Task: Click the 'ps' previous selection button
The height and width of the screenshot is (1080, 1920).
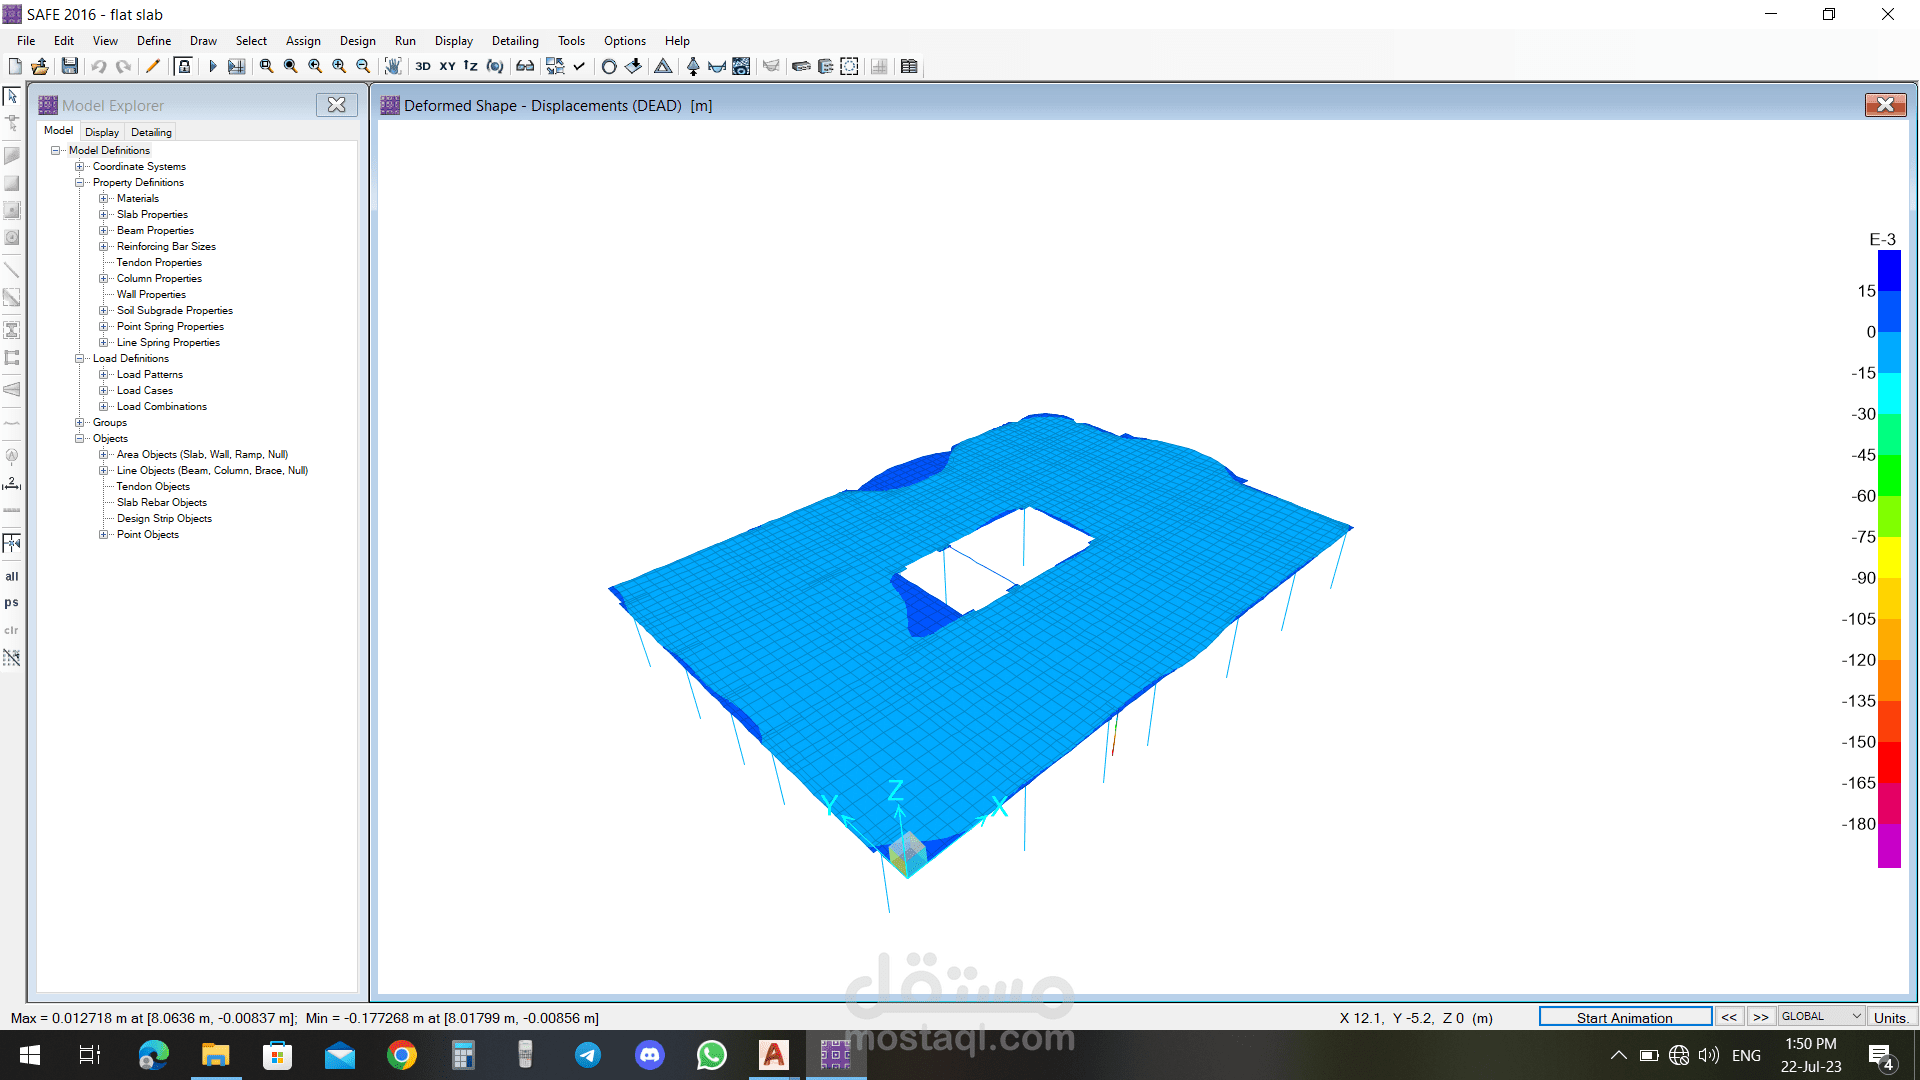Action: point(12,603)
